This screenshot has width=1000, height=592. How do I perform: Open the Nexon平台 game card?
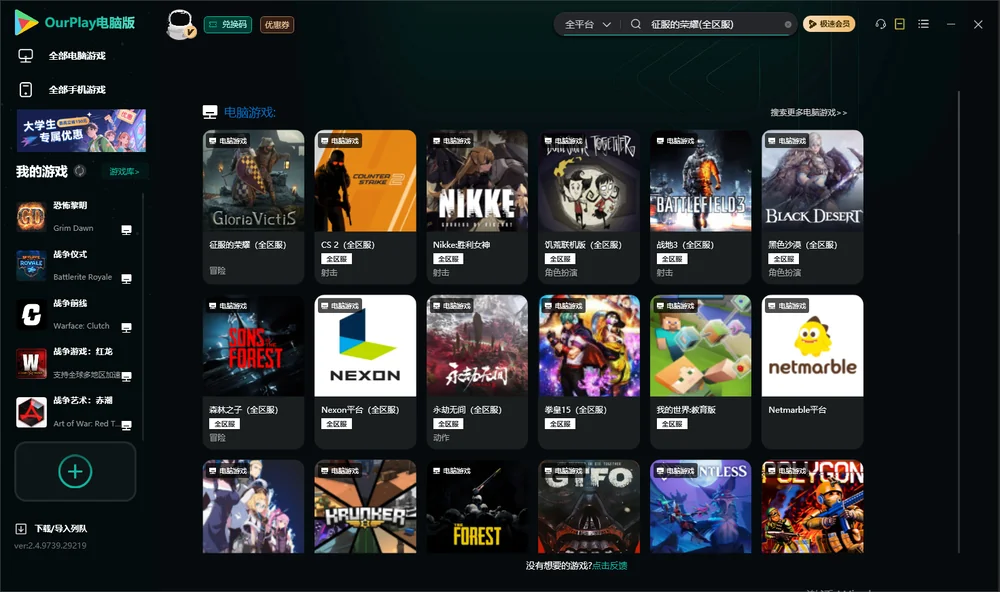pyautogui.click(x=365, y=372)
